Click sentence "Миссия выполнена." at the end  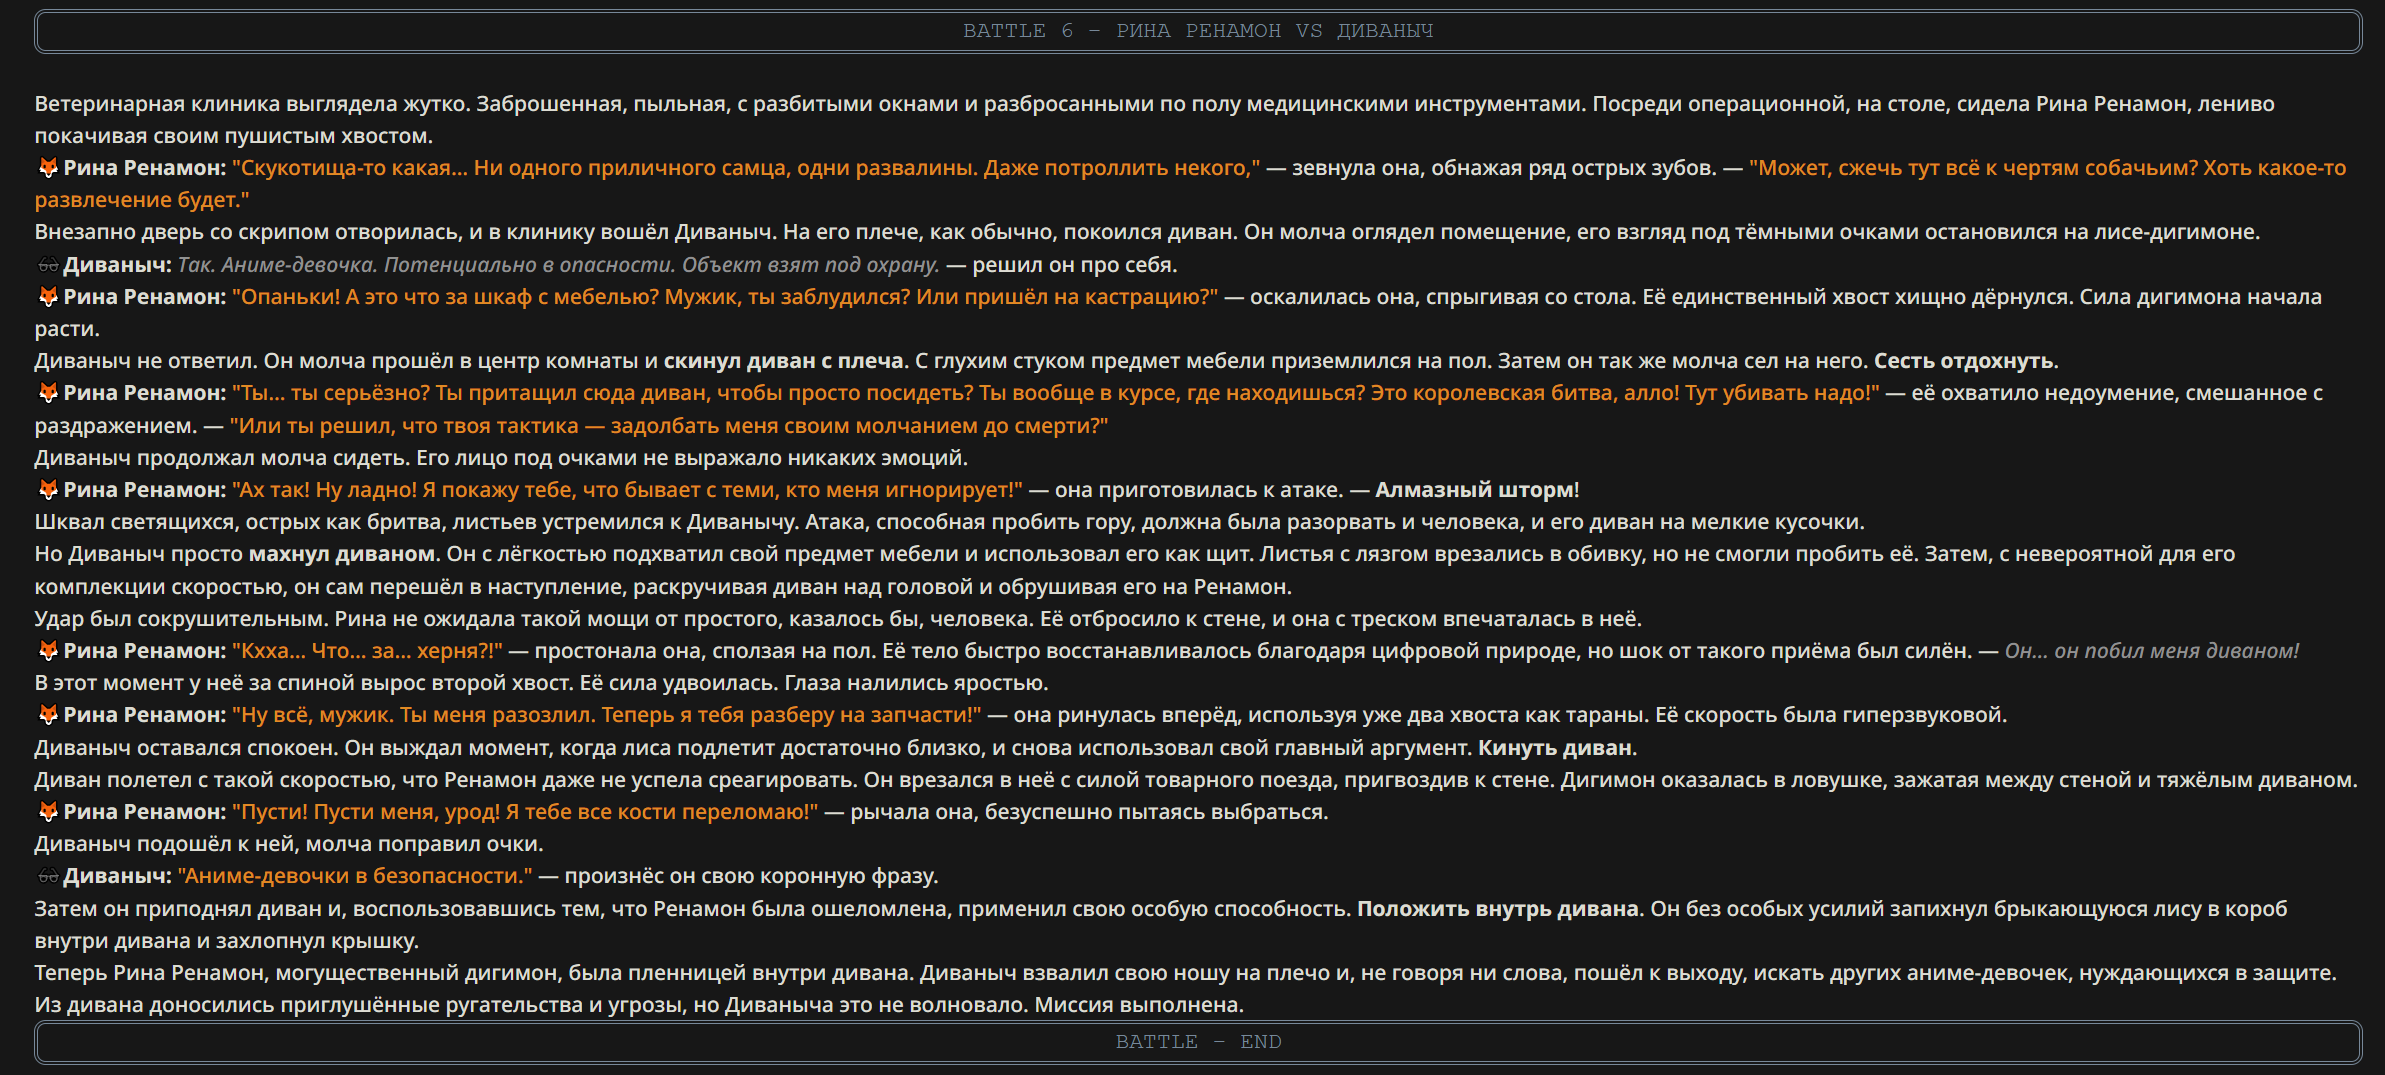coord(1139,1005)
